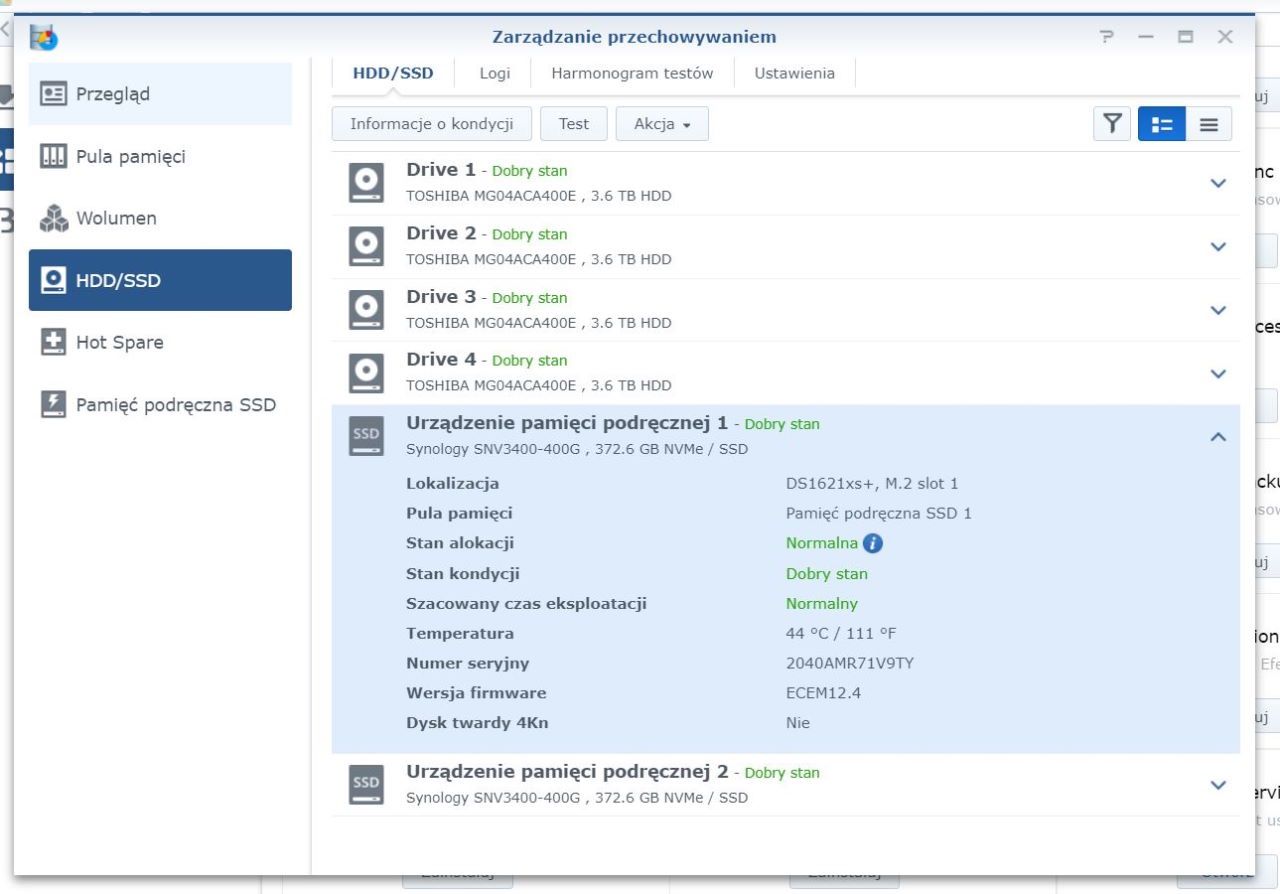Open the Harmonogram testów tab

(x=632, y=73)
